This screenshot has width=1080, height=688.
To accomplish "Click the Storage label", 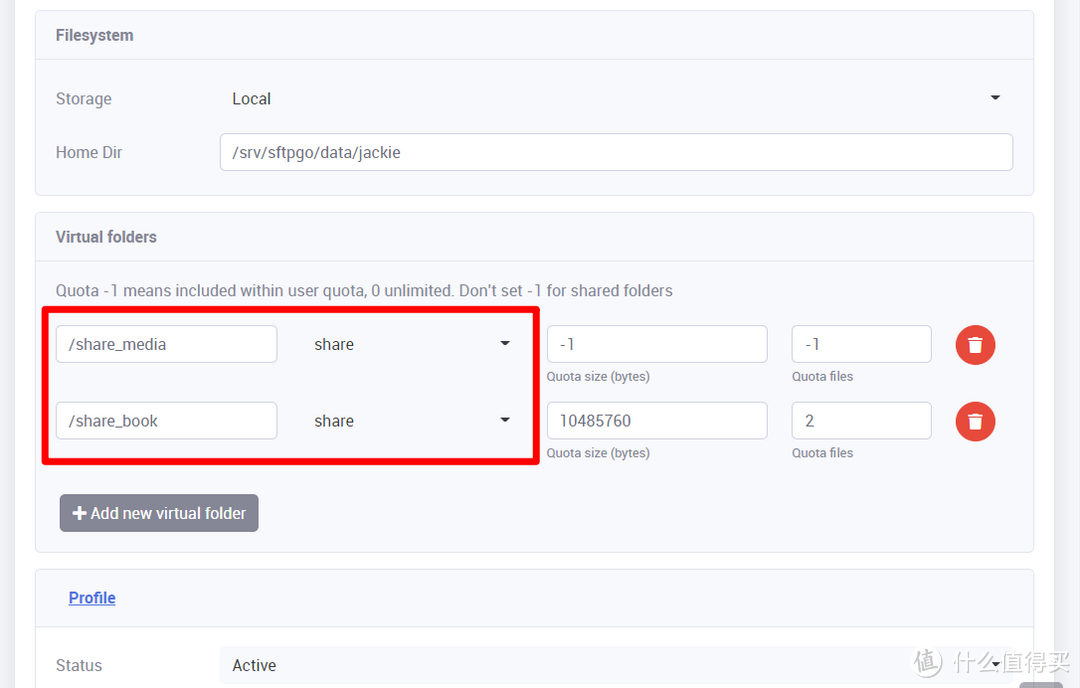I will pyautogui.click(x=83, y=99).
